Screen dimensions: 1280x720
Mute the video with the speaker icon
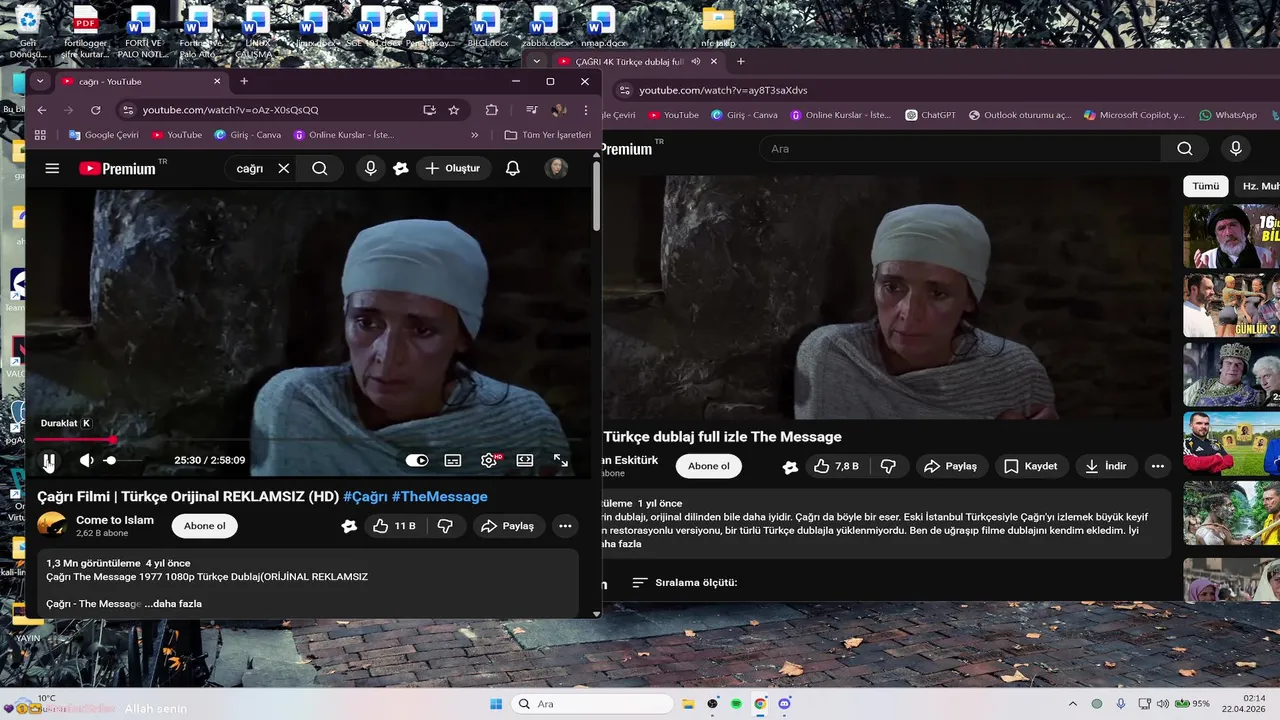coord(87,460)
